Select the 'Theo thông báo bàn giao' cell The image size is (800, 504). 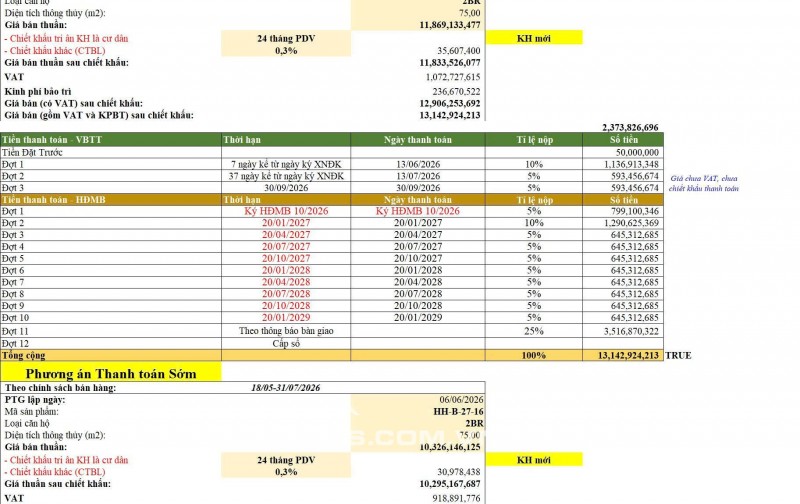click(x=286, y=331)
